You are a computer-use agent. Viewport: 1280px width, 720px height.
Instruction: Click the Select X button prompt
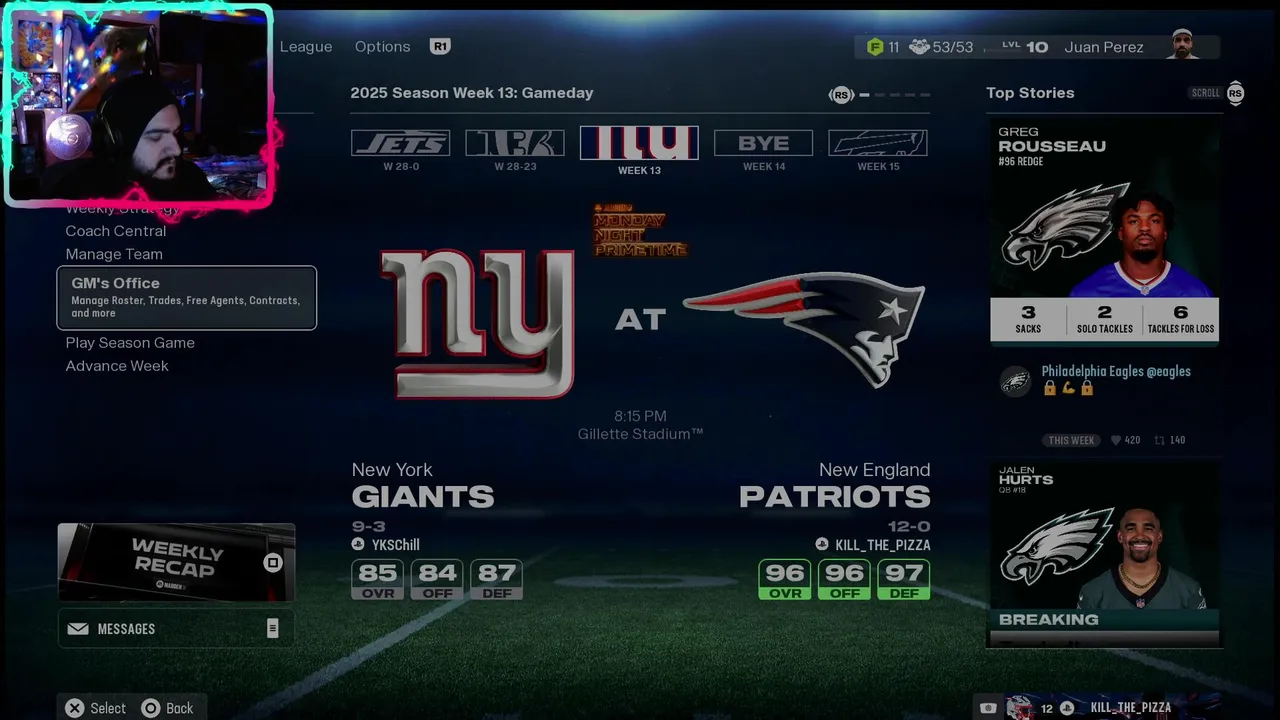96,708
